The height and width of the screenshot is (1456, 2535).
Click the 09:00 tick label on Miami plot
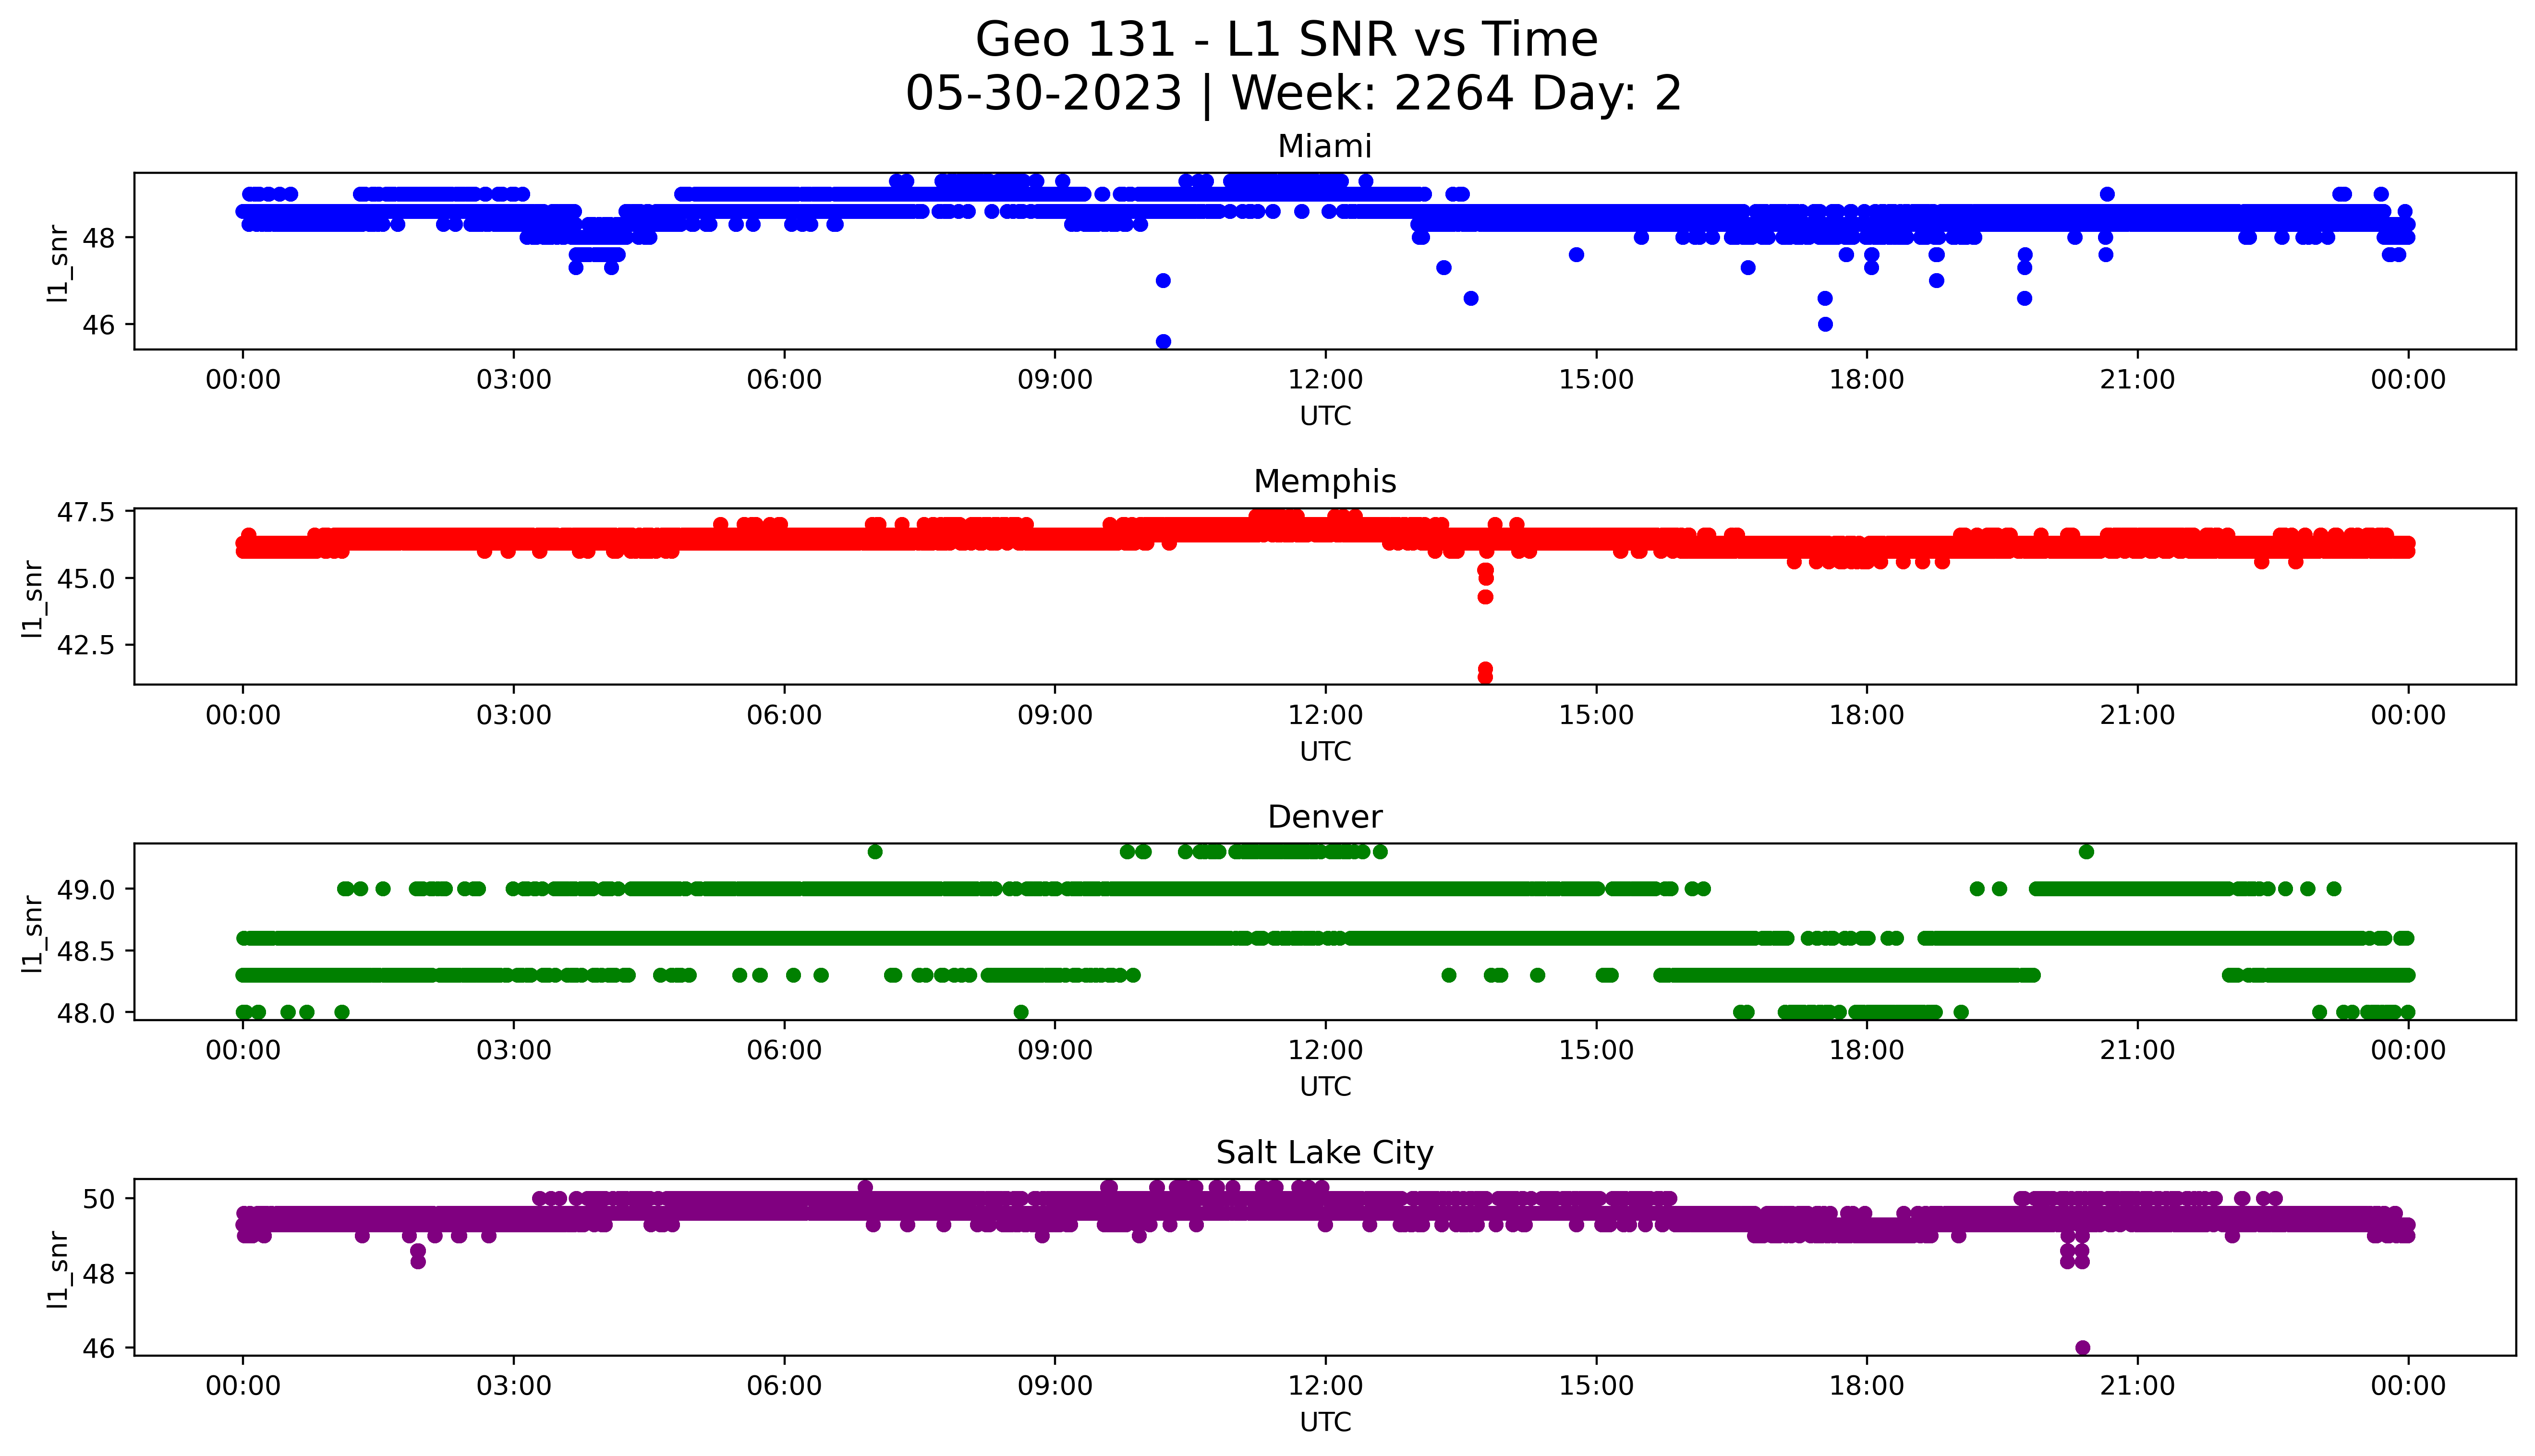1055,380
